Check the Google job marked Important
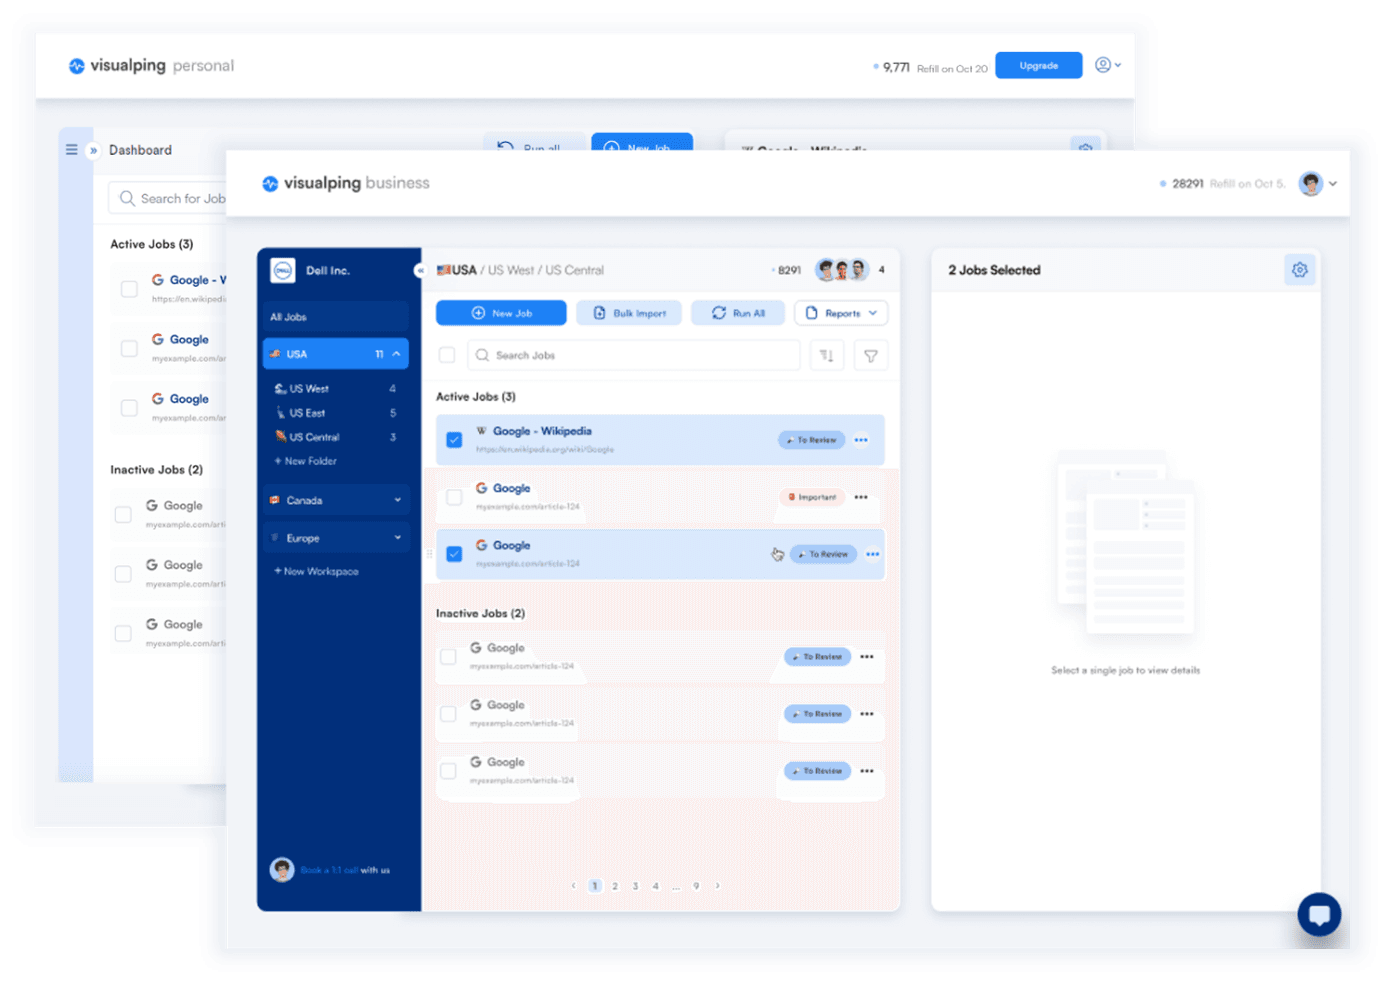Image resolution: width=1386 pixels, height=981 pixels. (x=454, y=497)
